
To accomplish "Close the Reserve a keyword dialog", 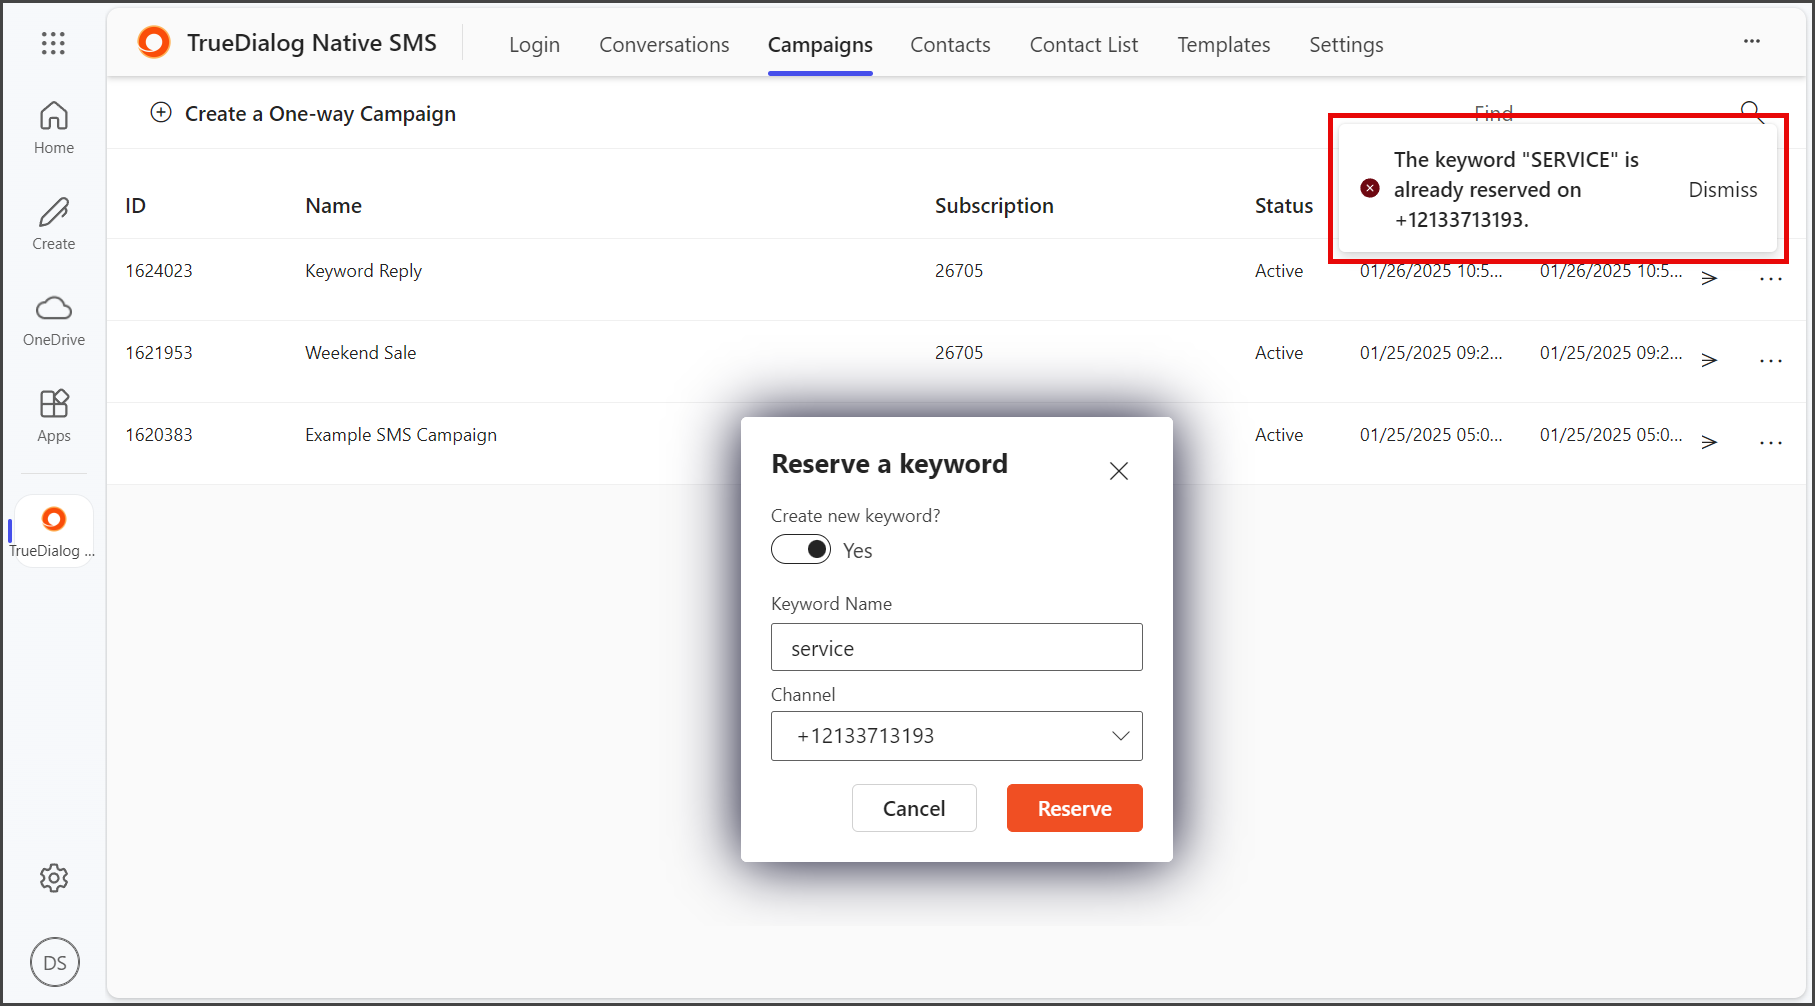I will (1119, 471).
